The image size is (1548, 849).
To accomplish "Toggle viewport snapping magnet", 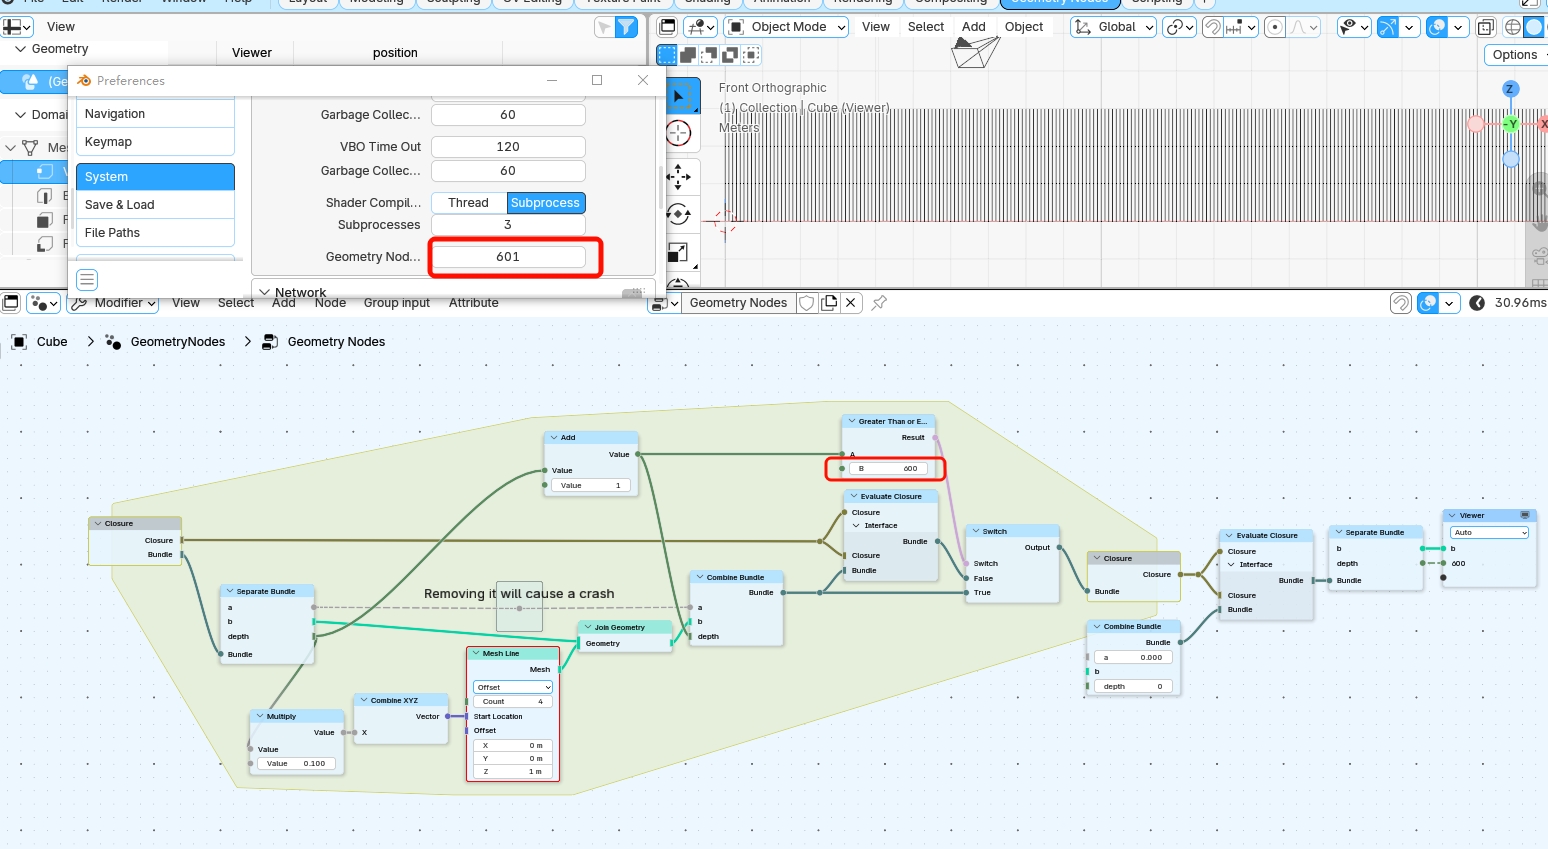I will pos(1213,27).
